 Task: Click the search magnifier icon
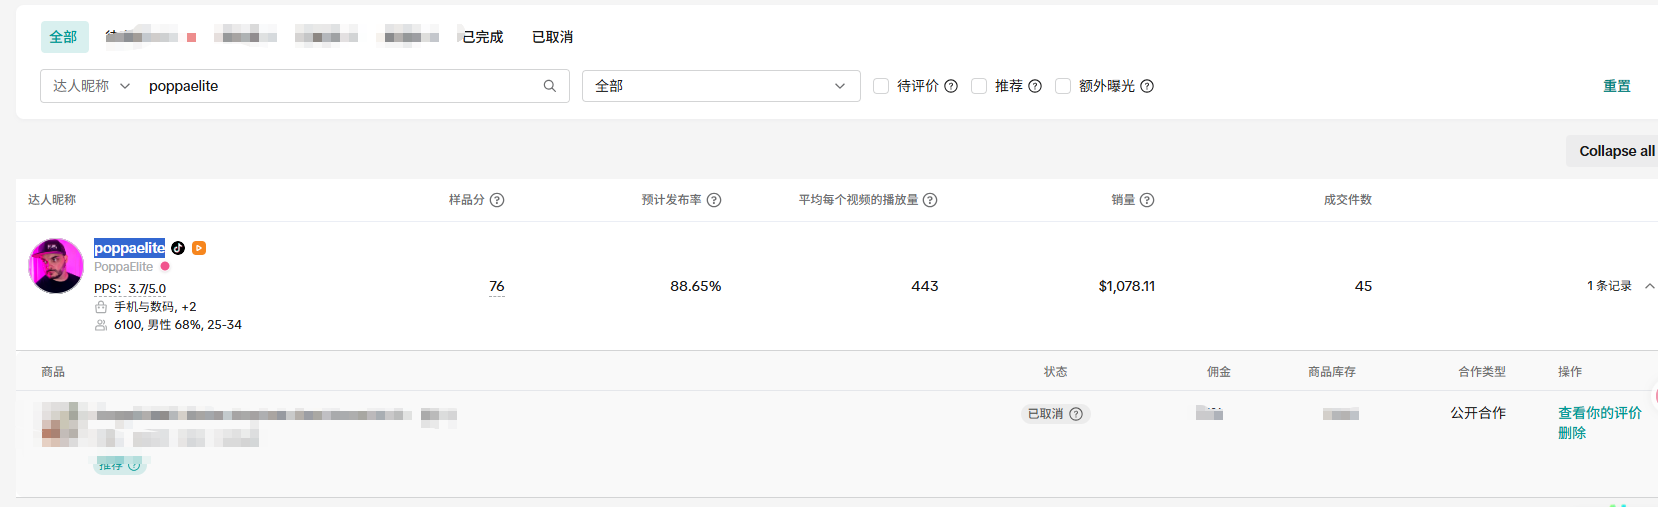pos(549,86)
